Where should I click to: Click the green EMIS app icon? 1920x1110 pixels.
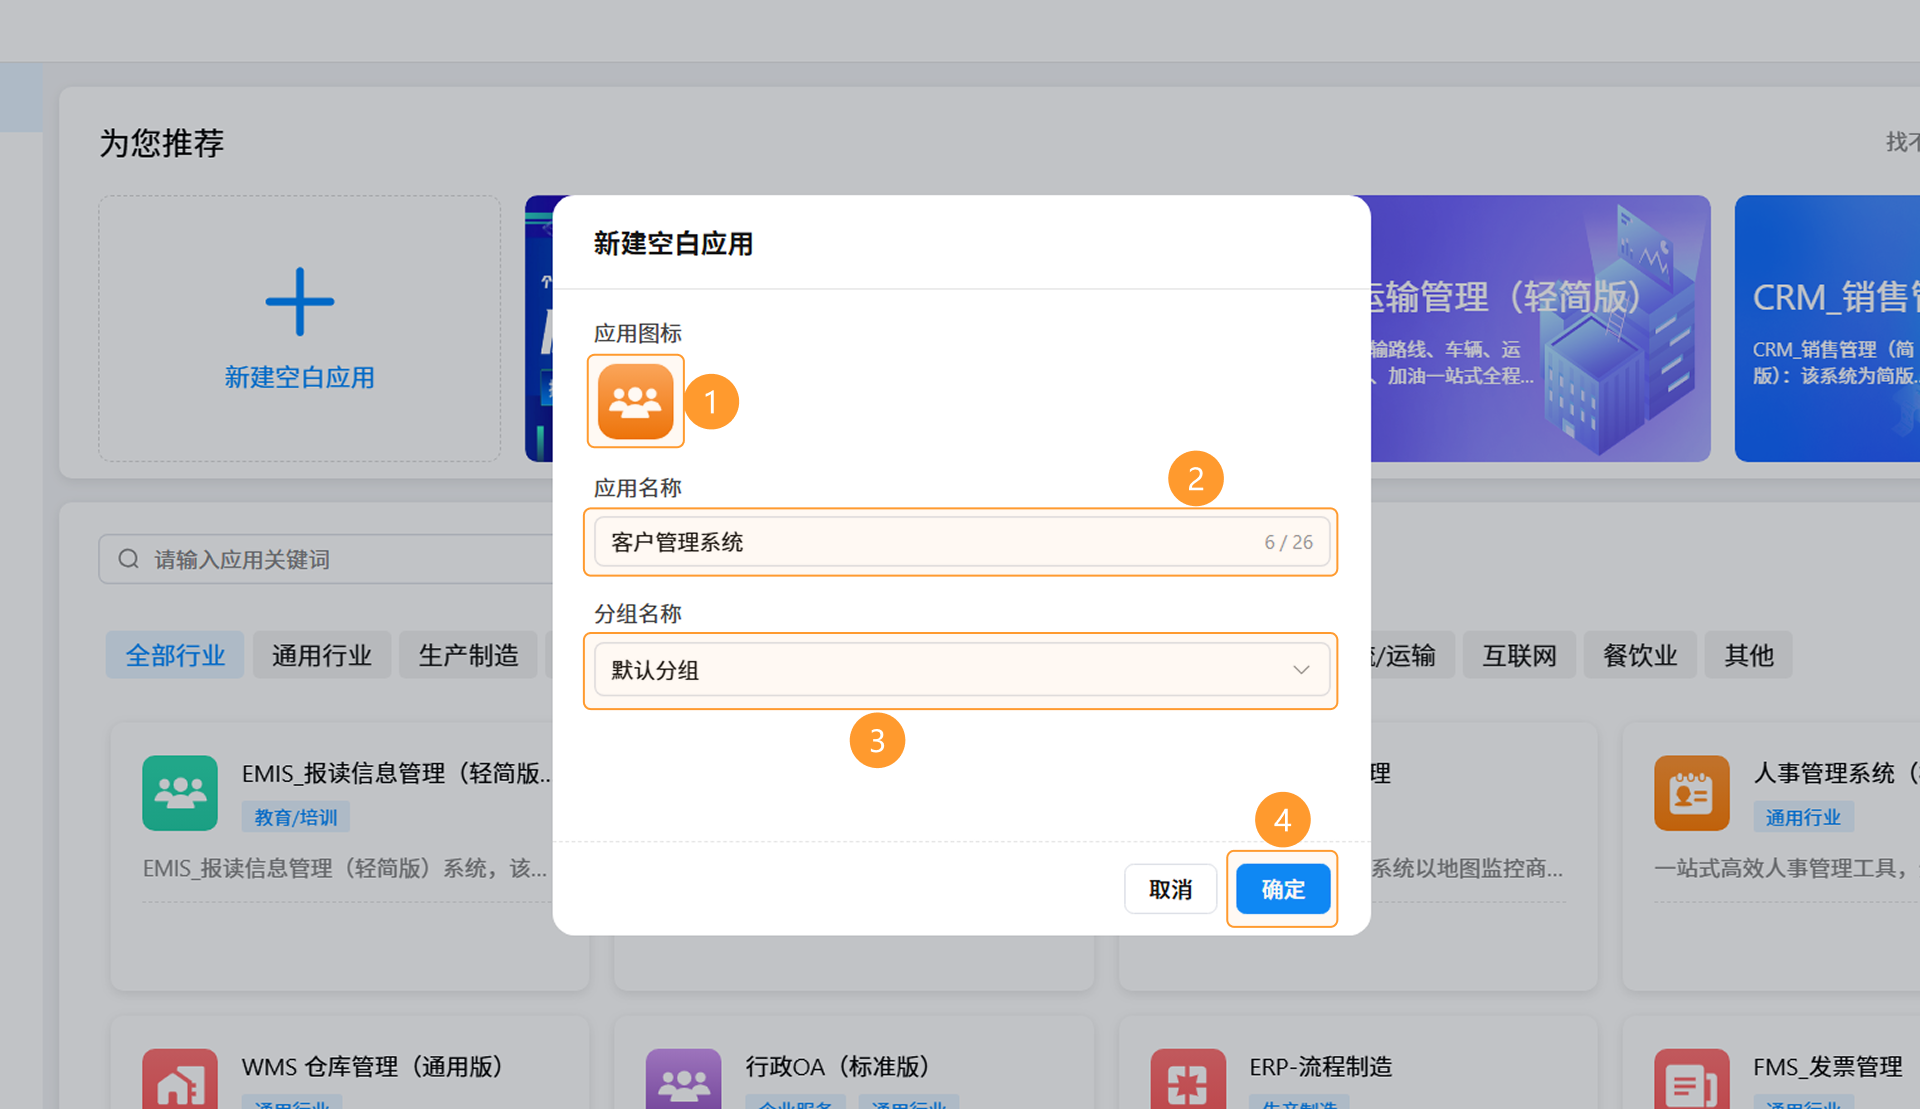[x=180, y=793]
